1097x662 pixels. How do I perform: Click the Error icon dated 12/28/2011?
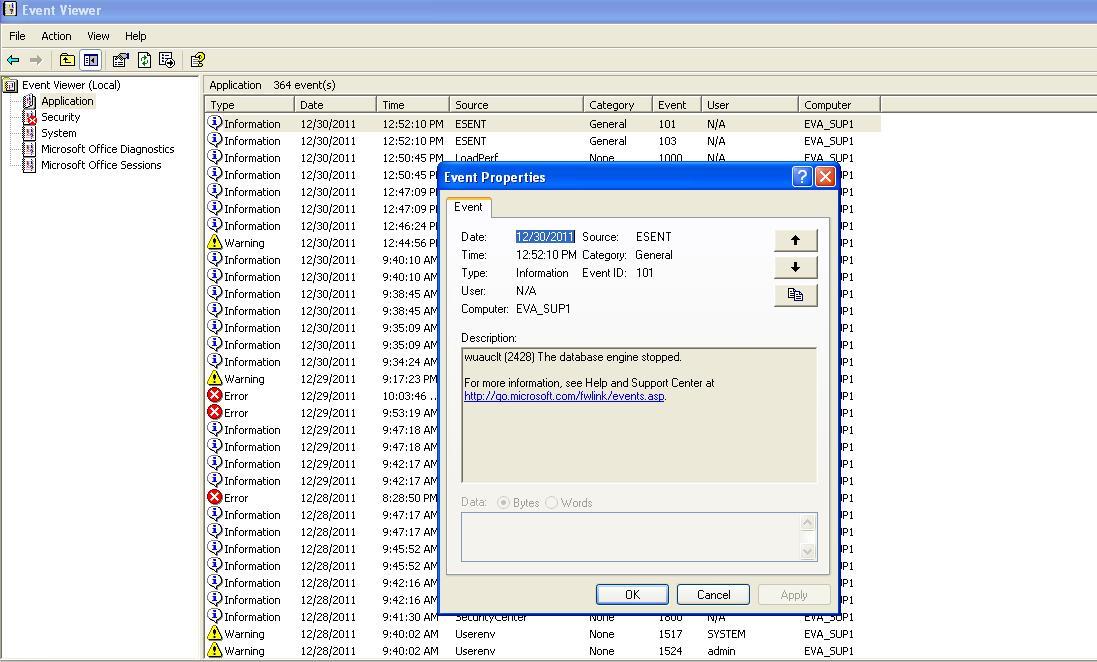click(x=215, y=498)
